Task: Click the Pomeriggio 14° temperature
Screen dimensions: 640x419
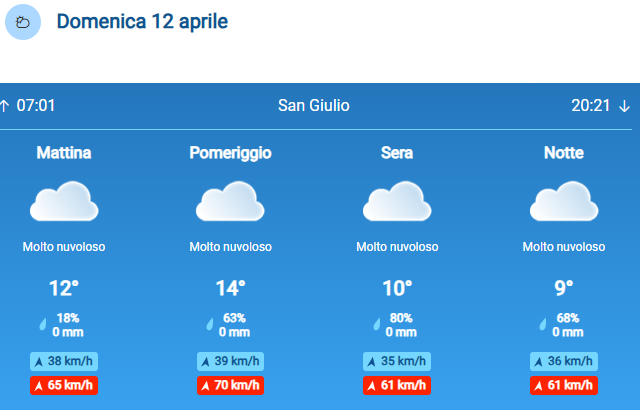Action: pos(231,289)
